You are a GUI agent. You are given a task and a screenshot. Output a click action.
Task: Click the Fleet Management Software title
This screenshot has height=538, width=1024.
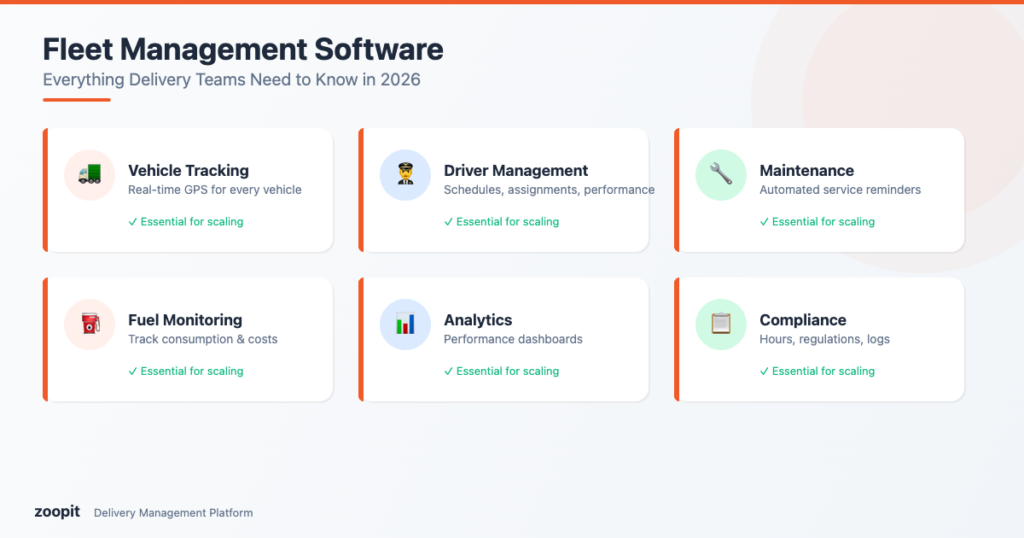click(243, 49)
